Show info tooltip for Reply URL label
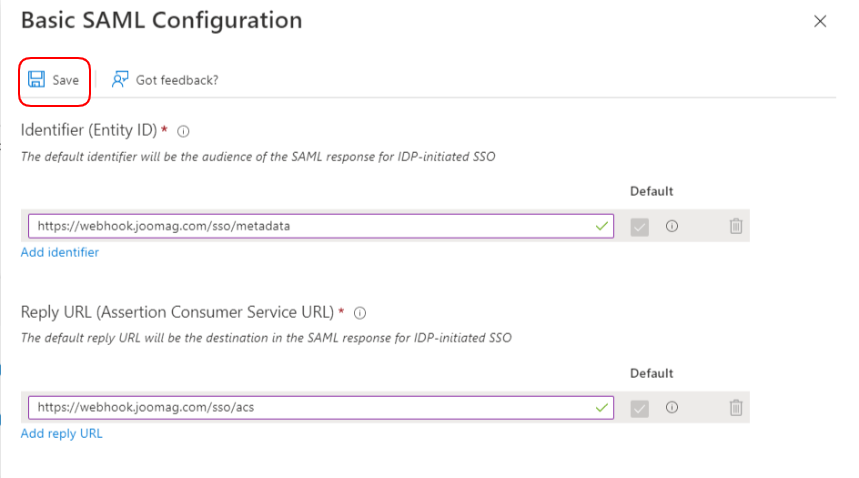Image resolution: width=859 pixels, height=478 pixels. pyautogui.click(x=360, y=312)
